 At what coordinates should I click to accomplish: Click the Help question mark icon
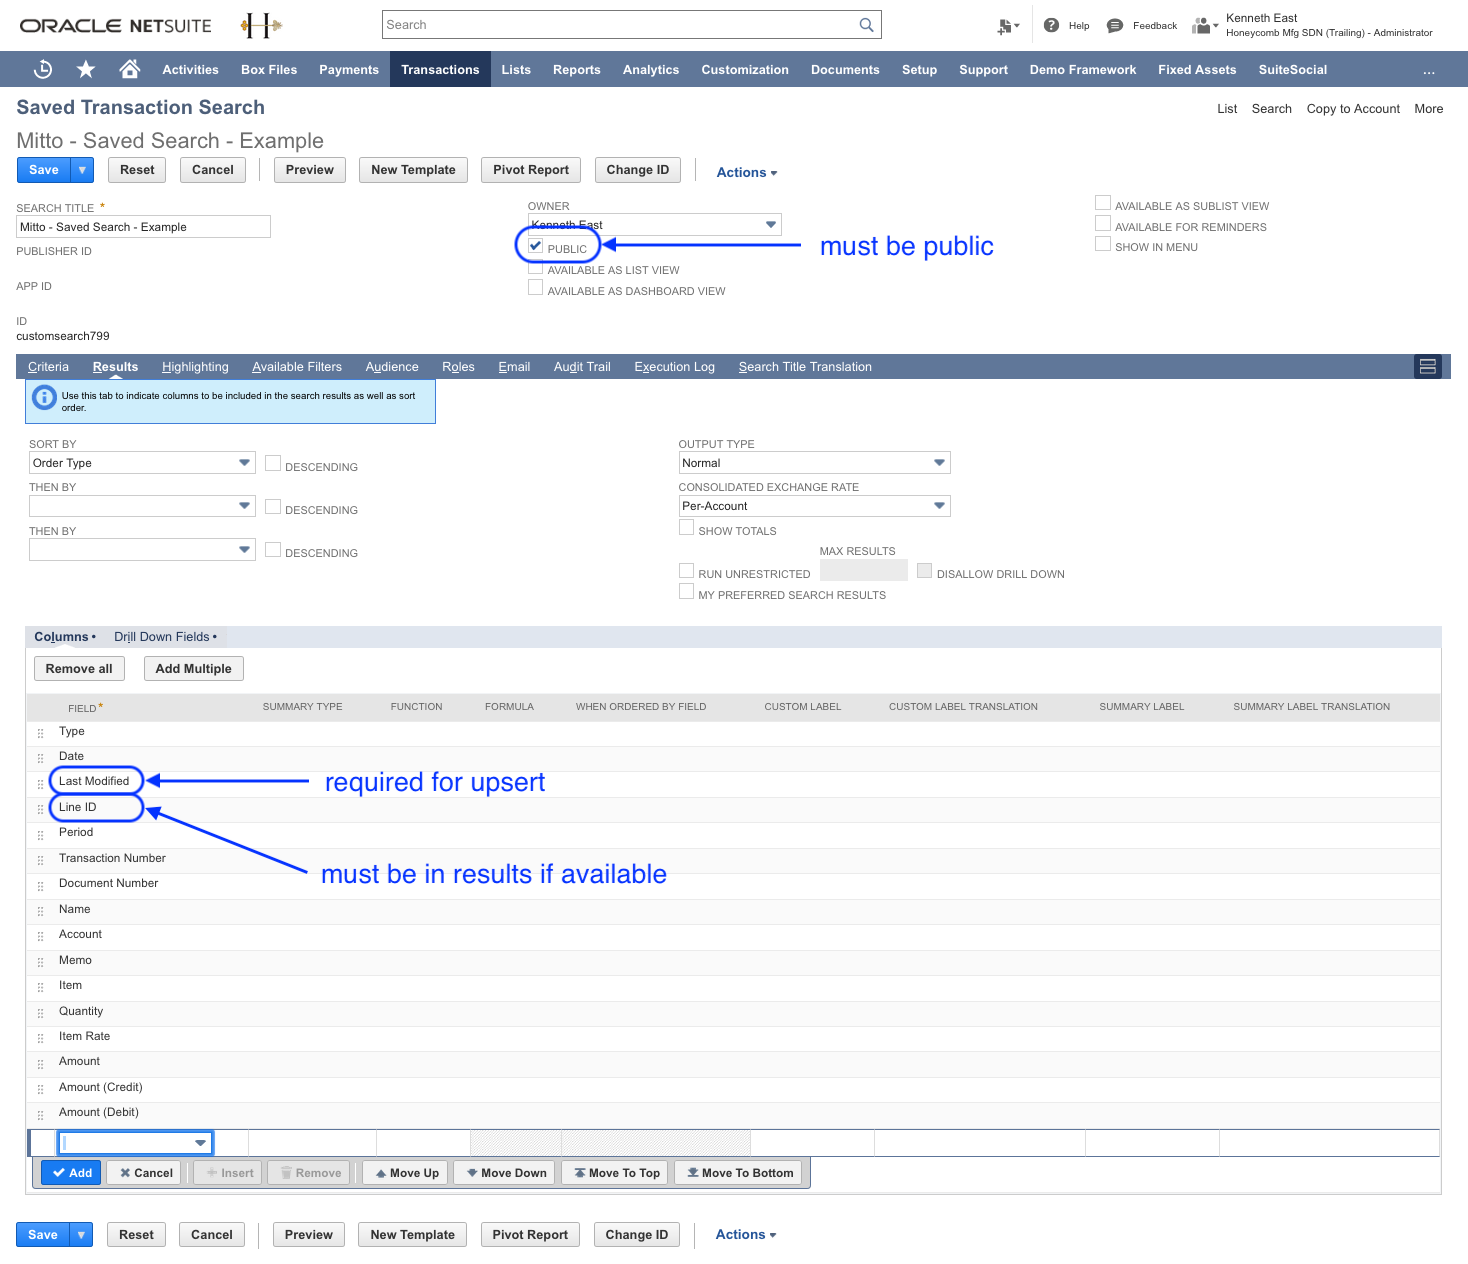1051,25
